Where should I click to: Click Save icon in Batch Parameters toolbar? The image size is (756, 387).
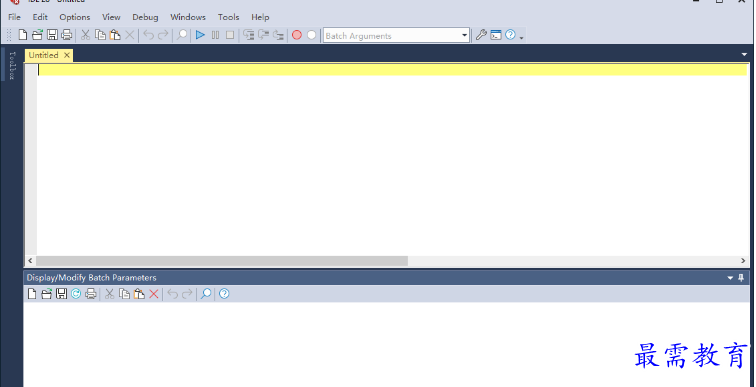pyautogui.click(x=61, y=294)
